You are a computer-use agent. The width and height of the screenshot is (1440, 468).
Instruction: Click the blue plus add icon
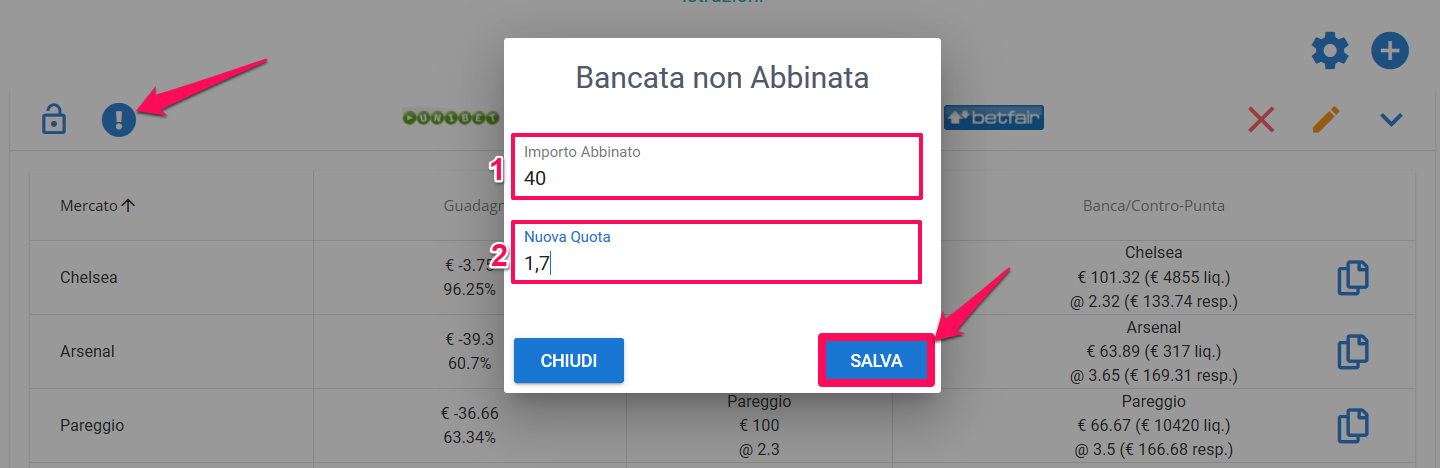pyautogui.click(x=1390, y=50)
